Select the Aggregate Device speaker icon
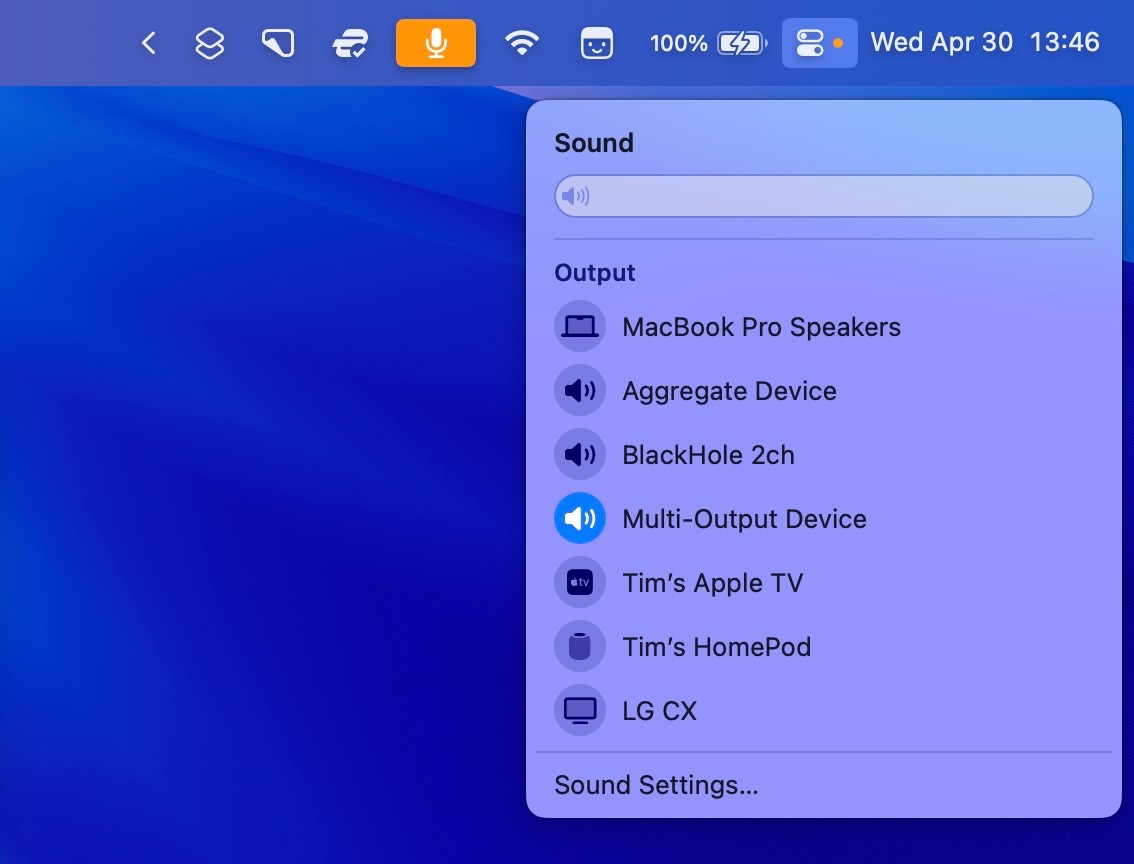 pos(580,390)
